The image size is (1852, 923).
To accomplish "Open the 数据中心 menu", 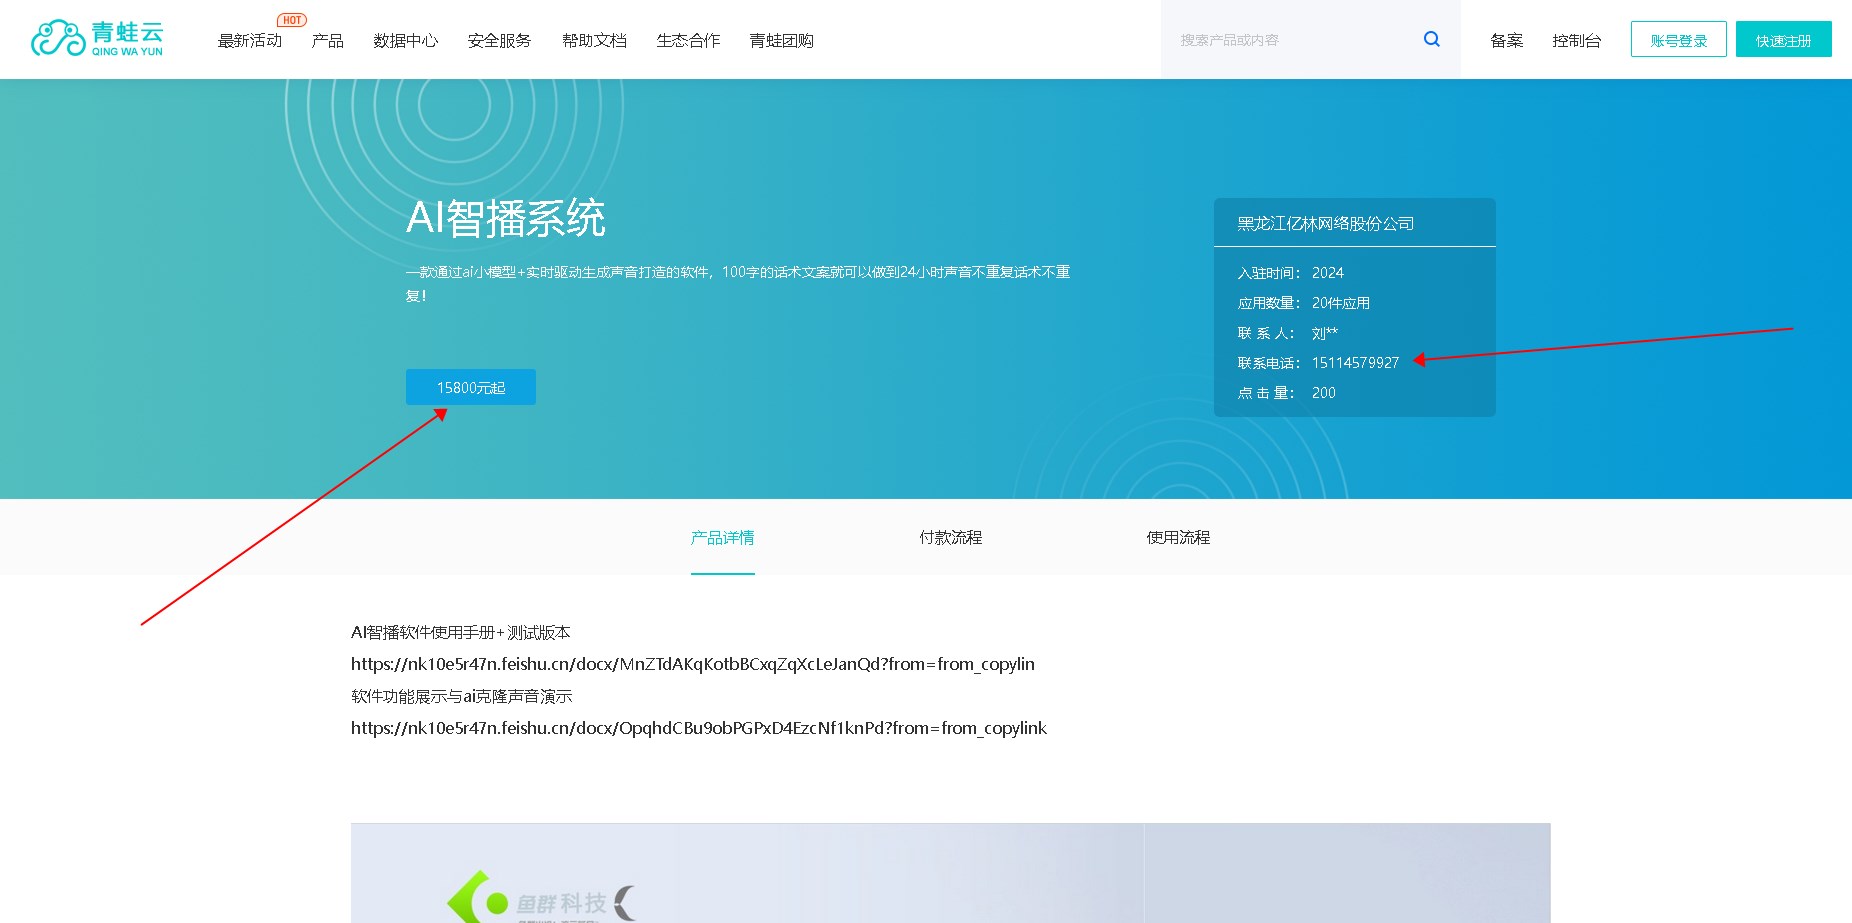I will click(x=405, y=41).
